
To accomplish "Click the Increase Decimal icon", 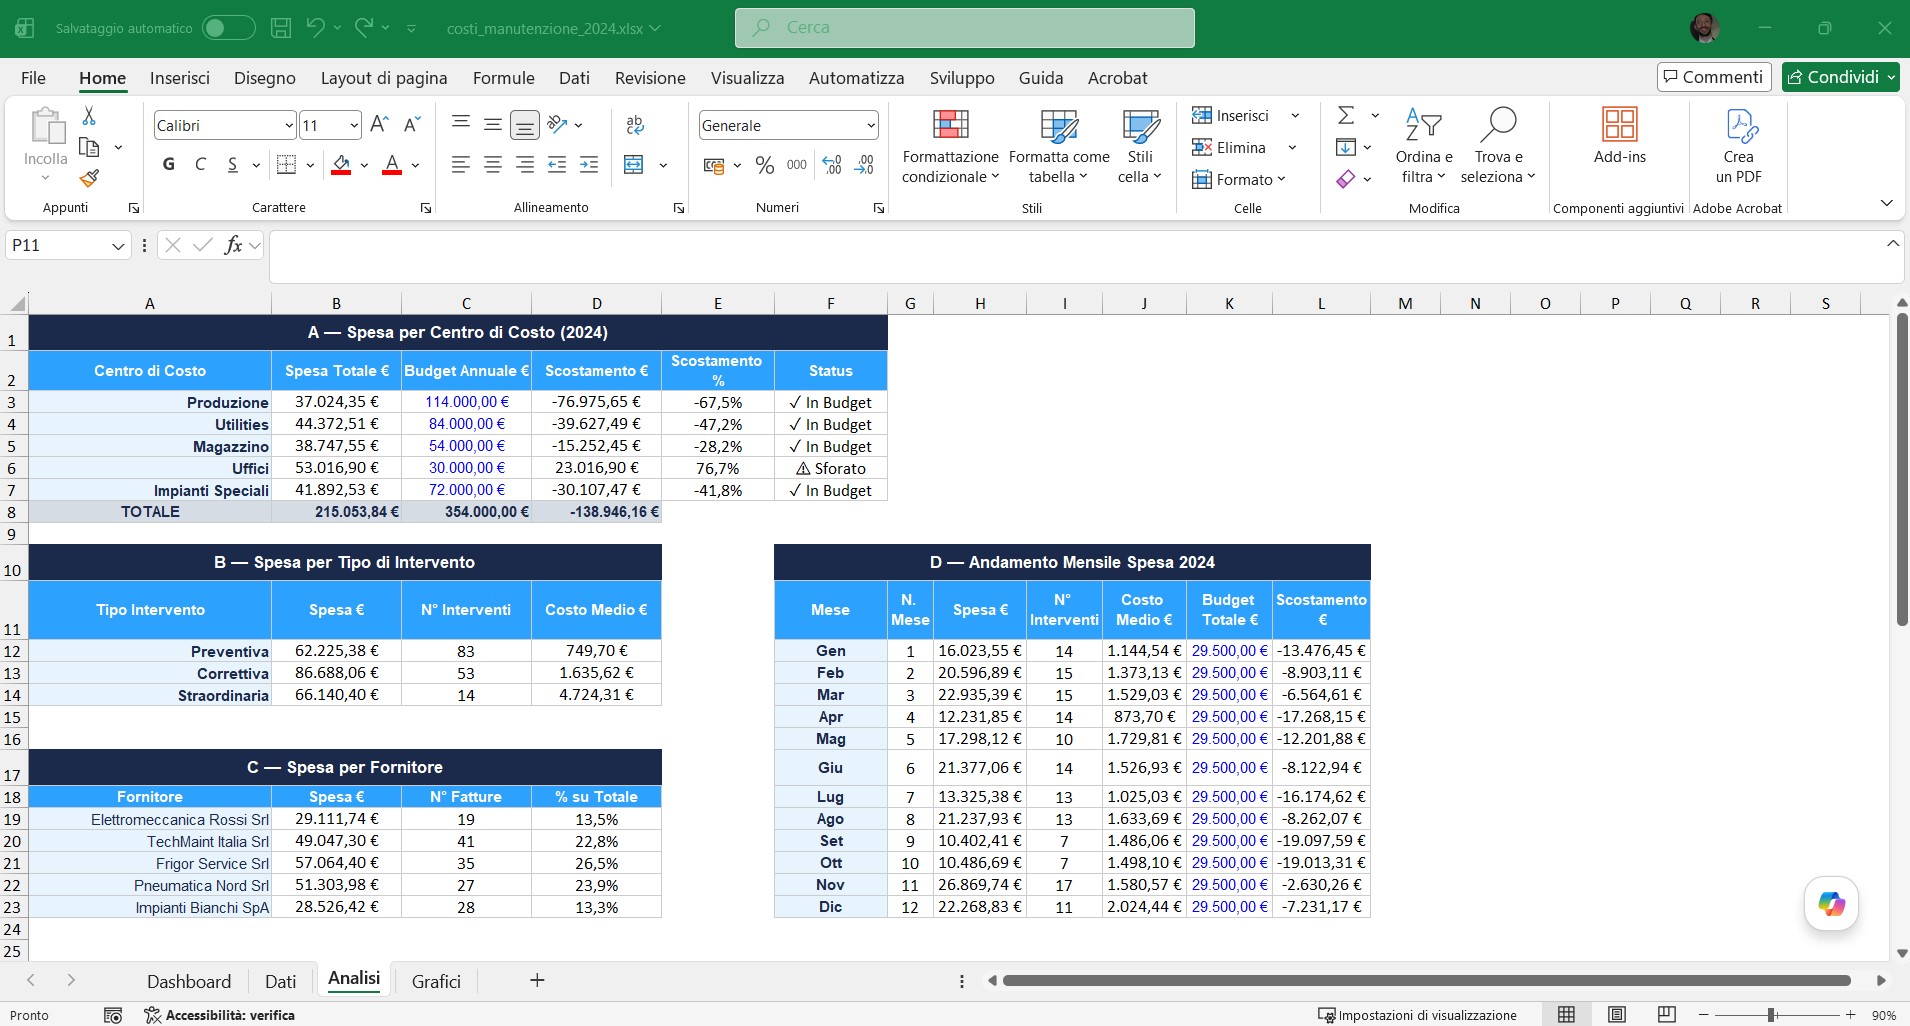I will click(x=832, y=165).
